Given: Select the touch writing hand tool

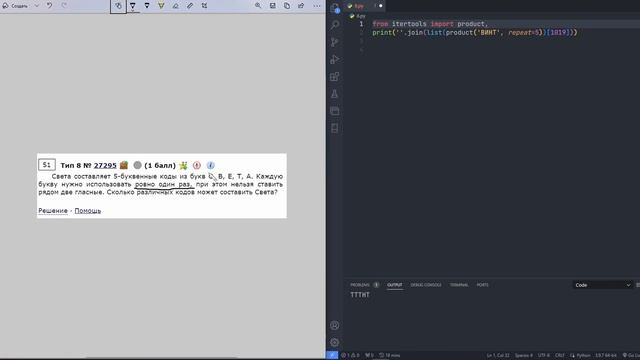Looking at the screenshot, I should [x=118, y=6].
